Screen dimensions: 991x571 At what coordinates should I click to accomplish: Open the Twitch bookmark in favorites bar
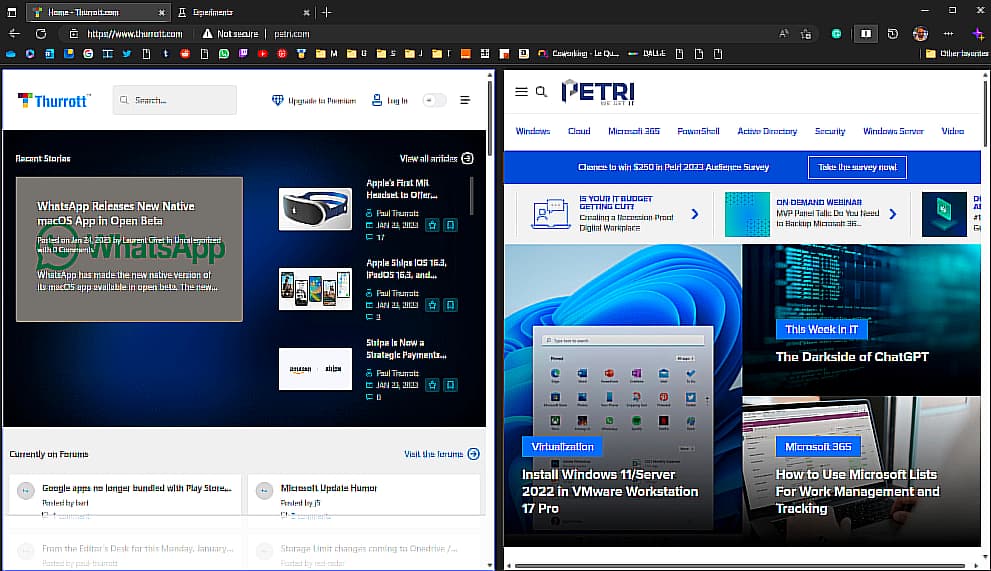(243, 54)
